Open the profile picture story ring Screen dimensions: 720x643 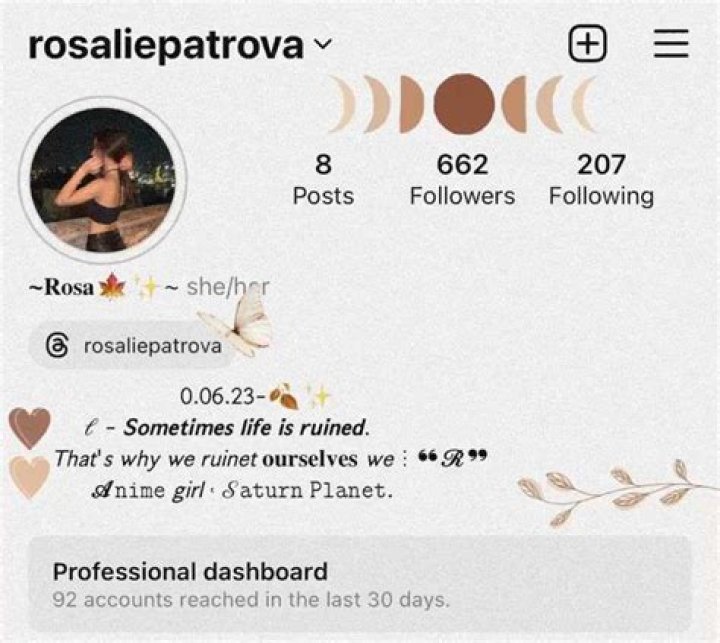pos(102,180)
